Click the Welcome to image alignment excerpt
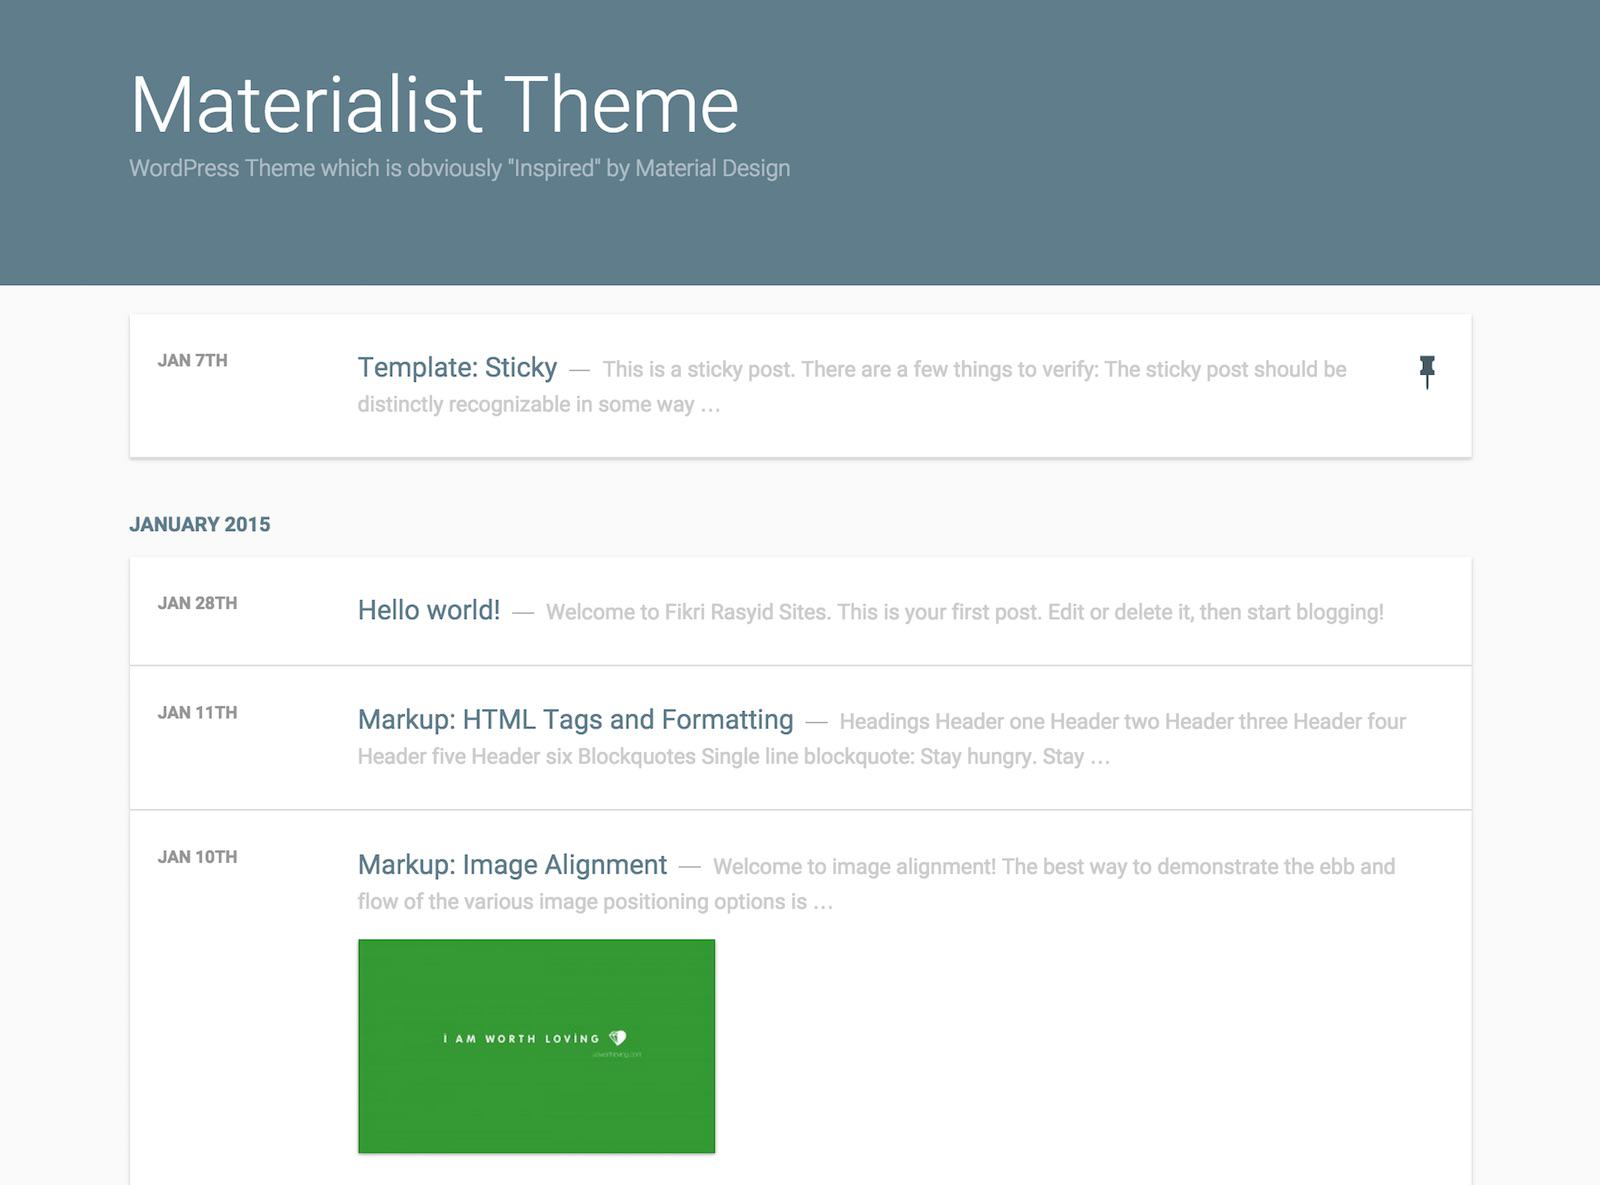 pyautogui.click(x=1053, y=867)
